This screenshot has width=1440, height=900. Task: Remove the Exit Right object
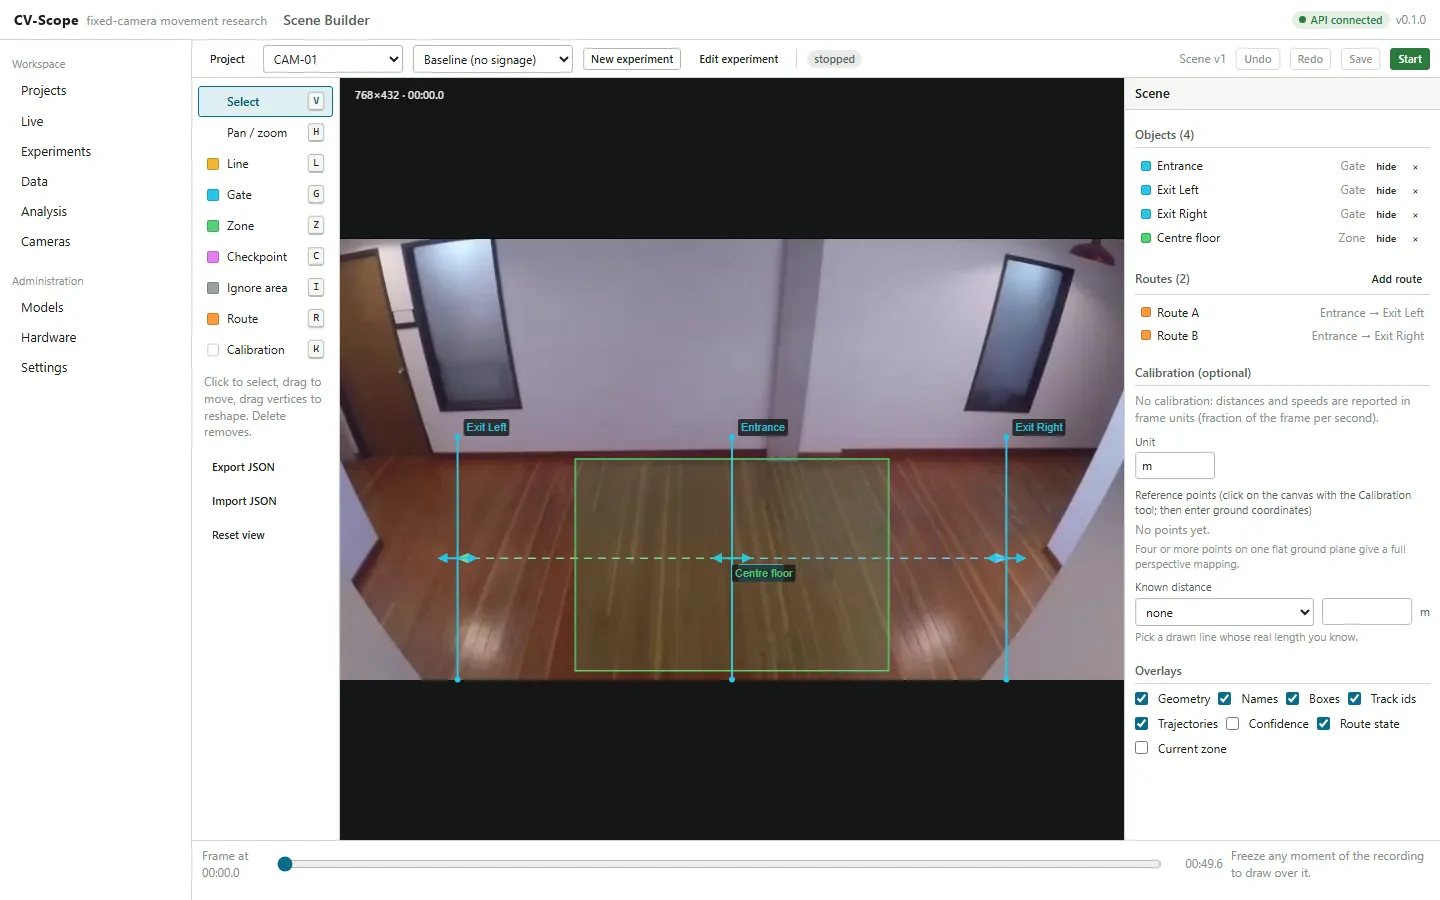pyautogui.click(x=1415, y=215)
